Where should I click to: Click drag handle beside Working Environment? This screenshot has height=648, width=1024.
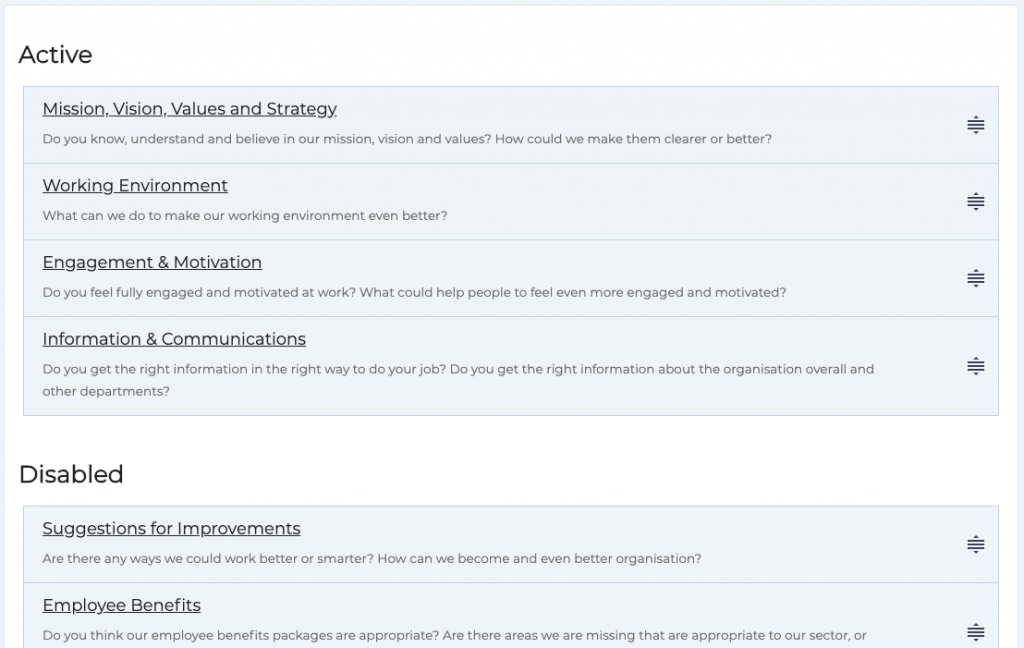975,200
